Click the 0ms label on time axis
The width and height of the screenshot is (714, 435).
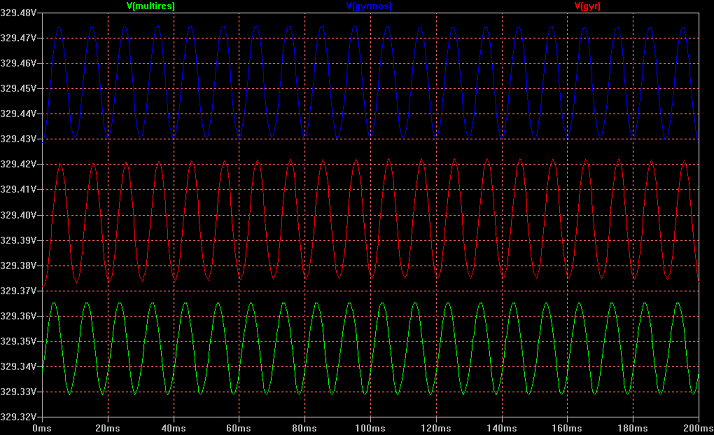coord(42,427)
